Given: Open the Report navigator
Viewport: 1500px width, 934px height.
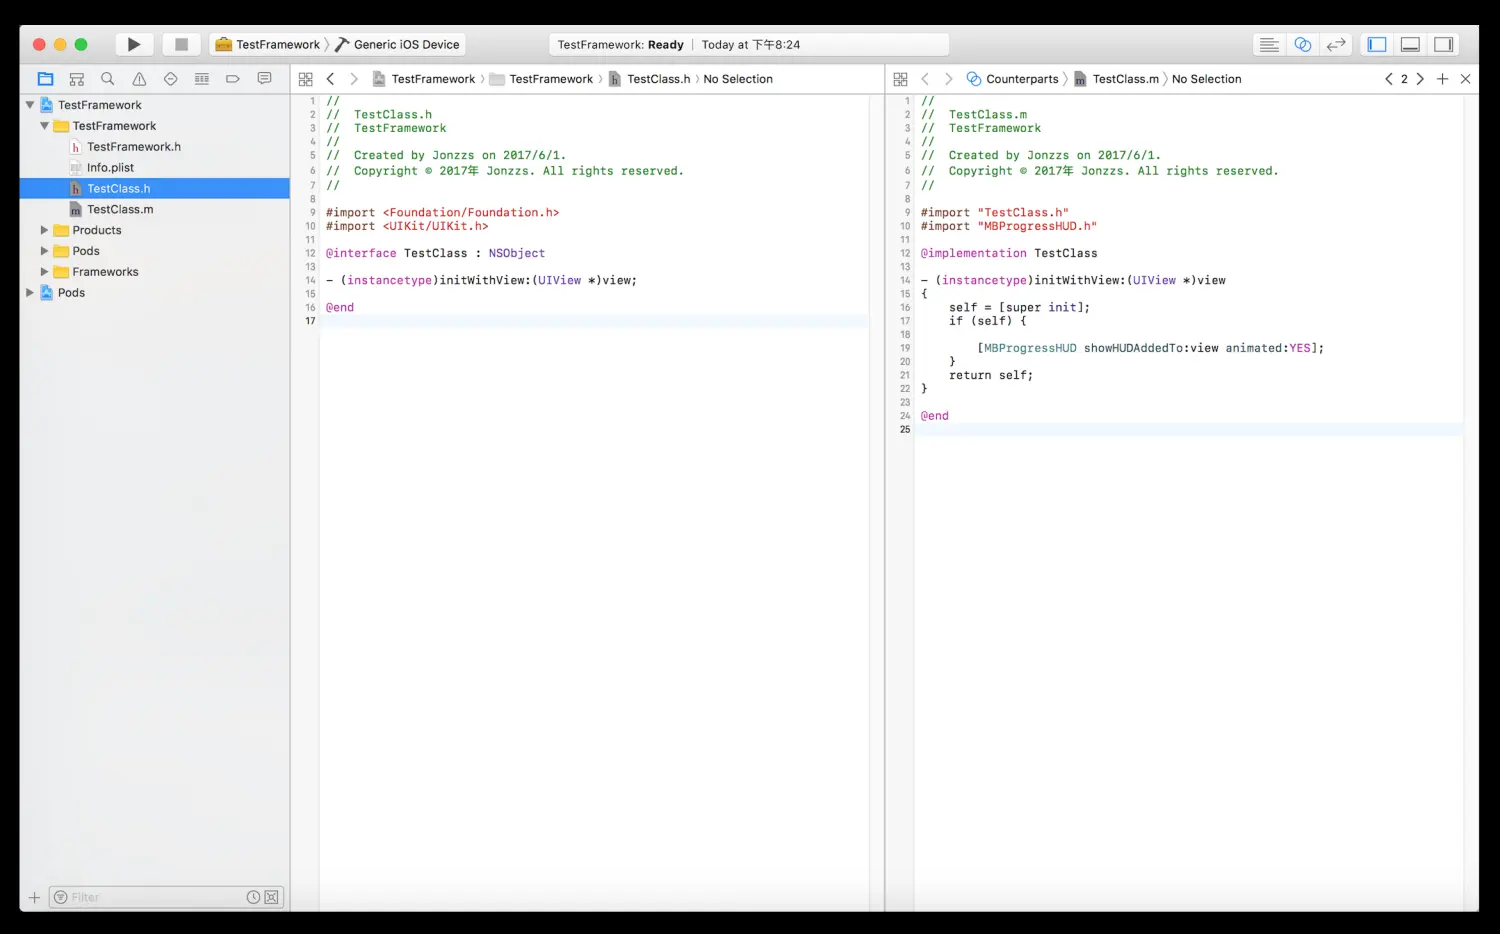Looking at the screenshot, I should coord(264,78).
